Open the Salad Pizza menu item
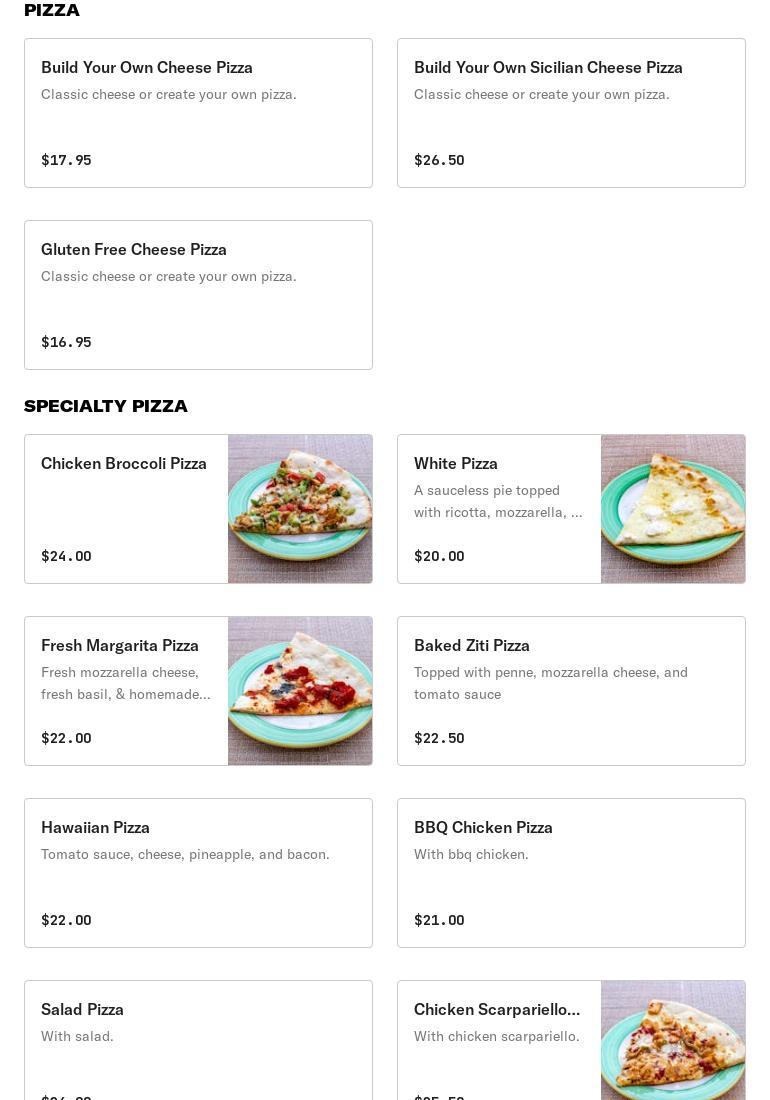The height and width of the screenshot is (1100, 770). click(x=198, y=1040)
